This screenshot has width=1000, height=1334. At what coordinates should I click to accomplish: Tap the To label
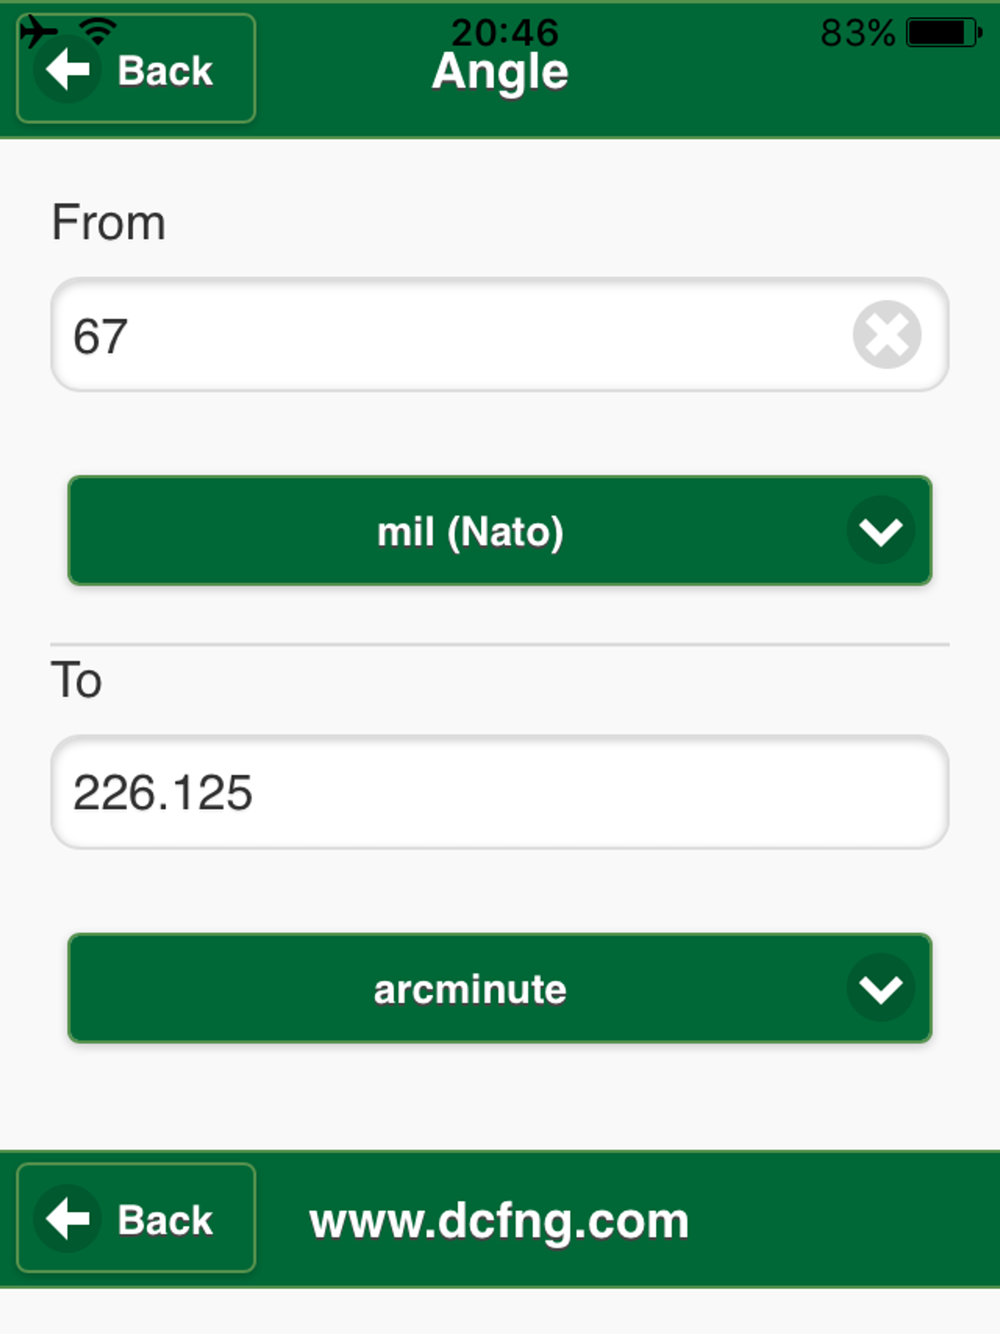[x=76, y=680]
